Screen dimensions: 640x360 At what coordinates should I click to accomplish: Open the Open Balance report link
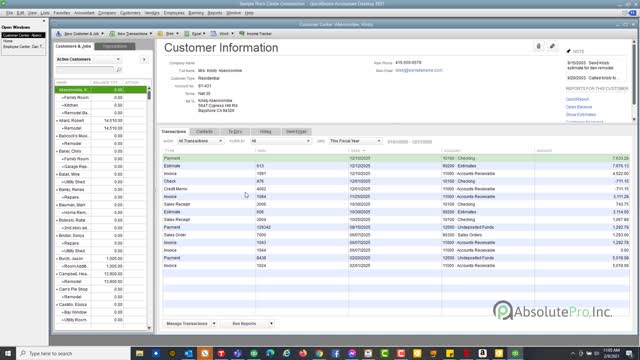pyautogui.click(x=579, y=107)
